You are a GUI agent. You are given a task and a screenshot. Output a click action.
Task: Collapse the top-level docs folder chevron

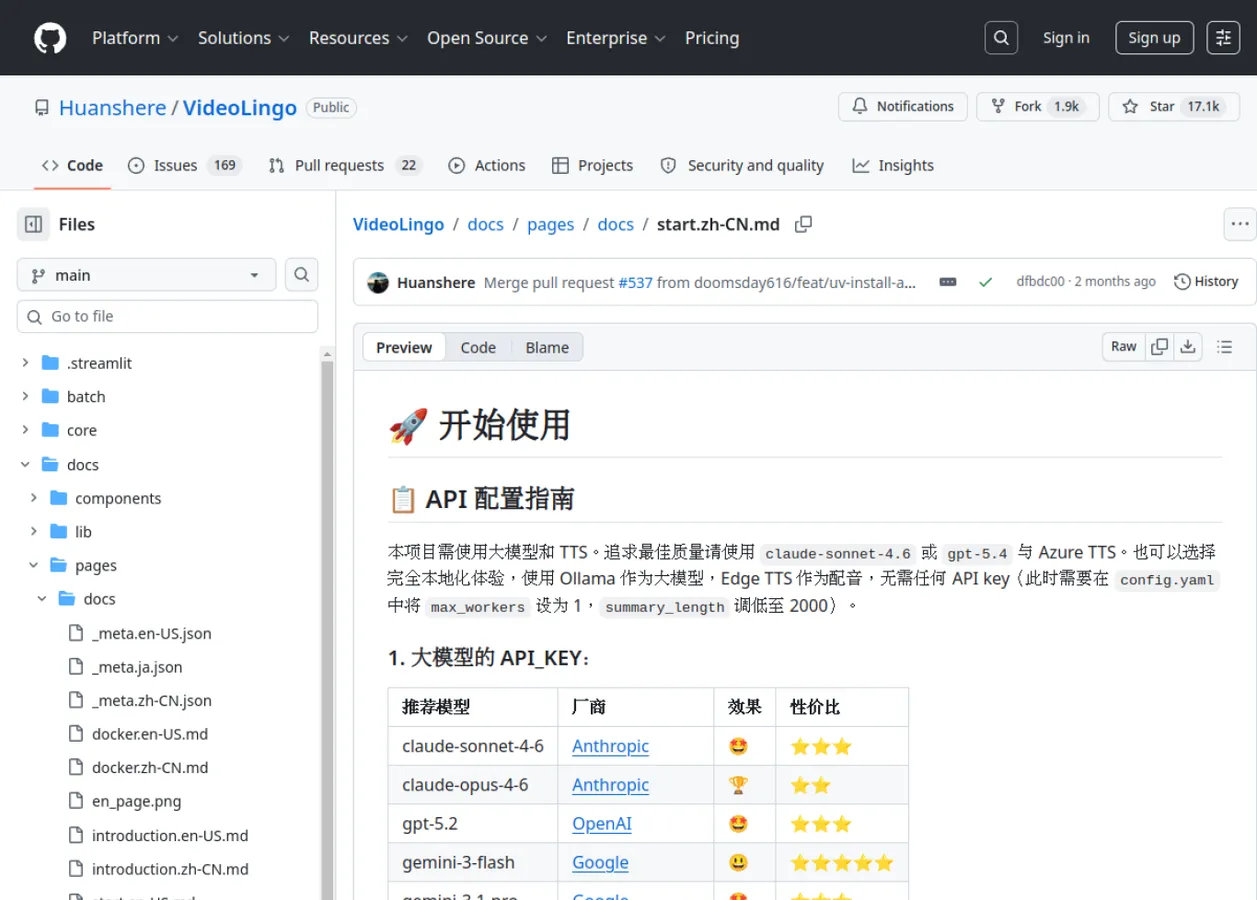26,464
